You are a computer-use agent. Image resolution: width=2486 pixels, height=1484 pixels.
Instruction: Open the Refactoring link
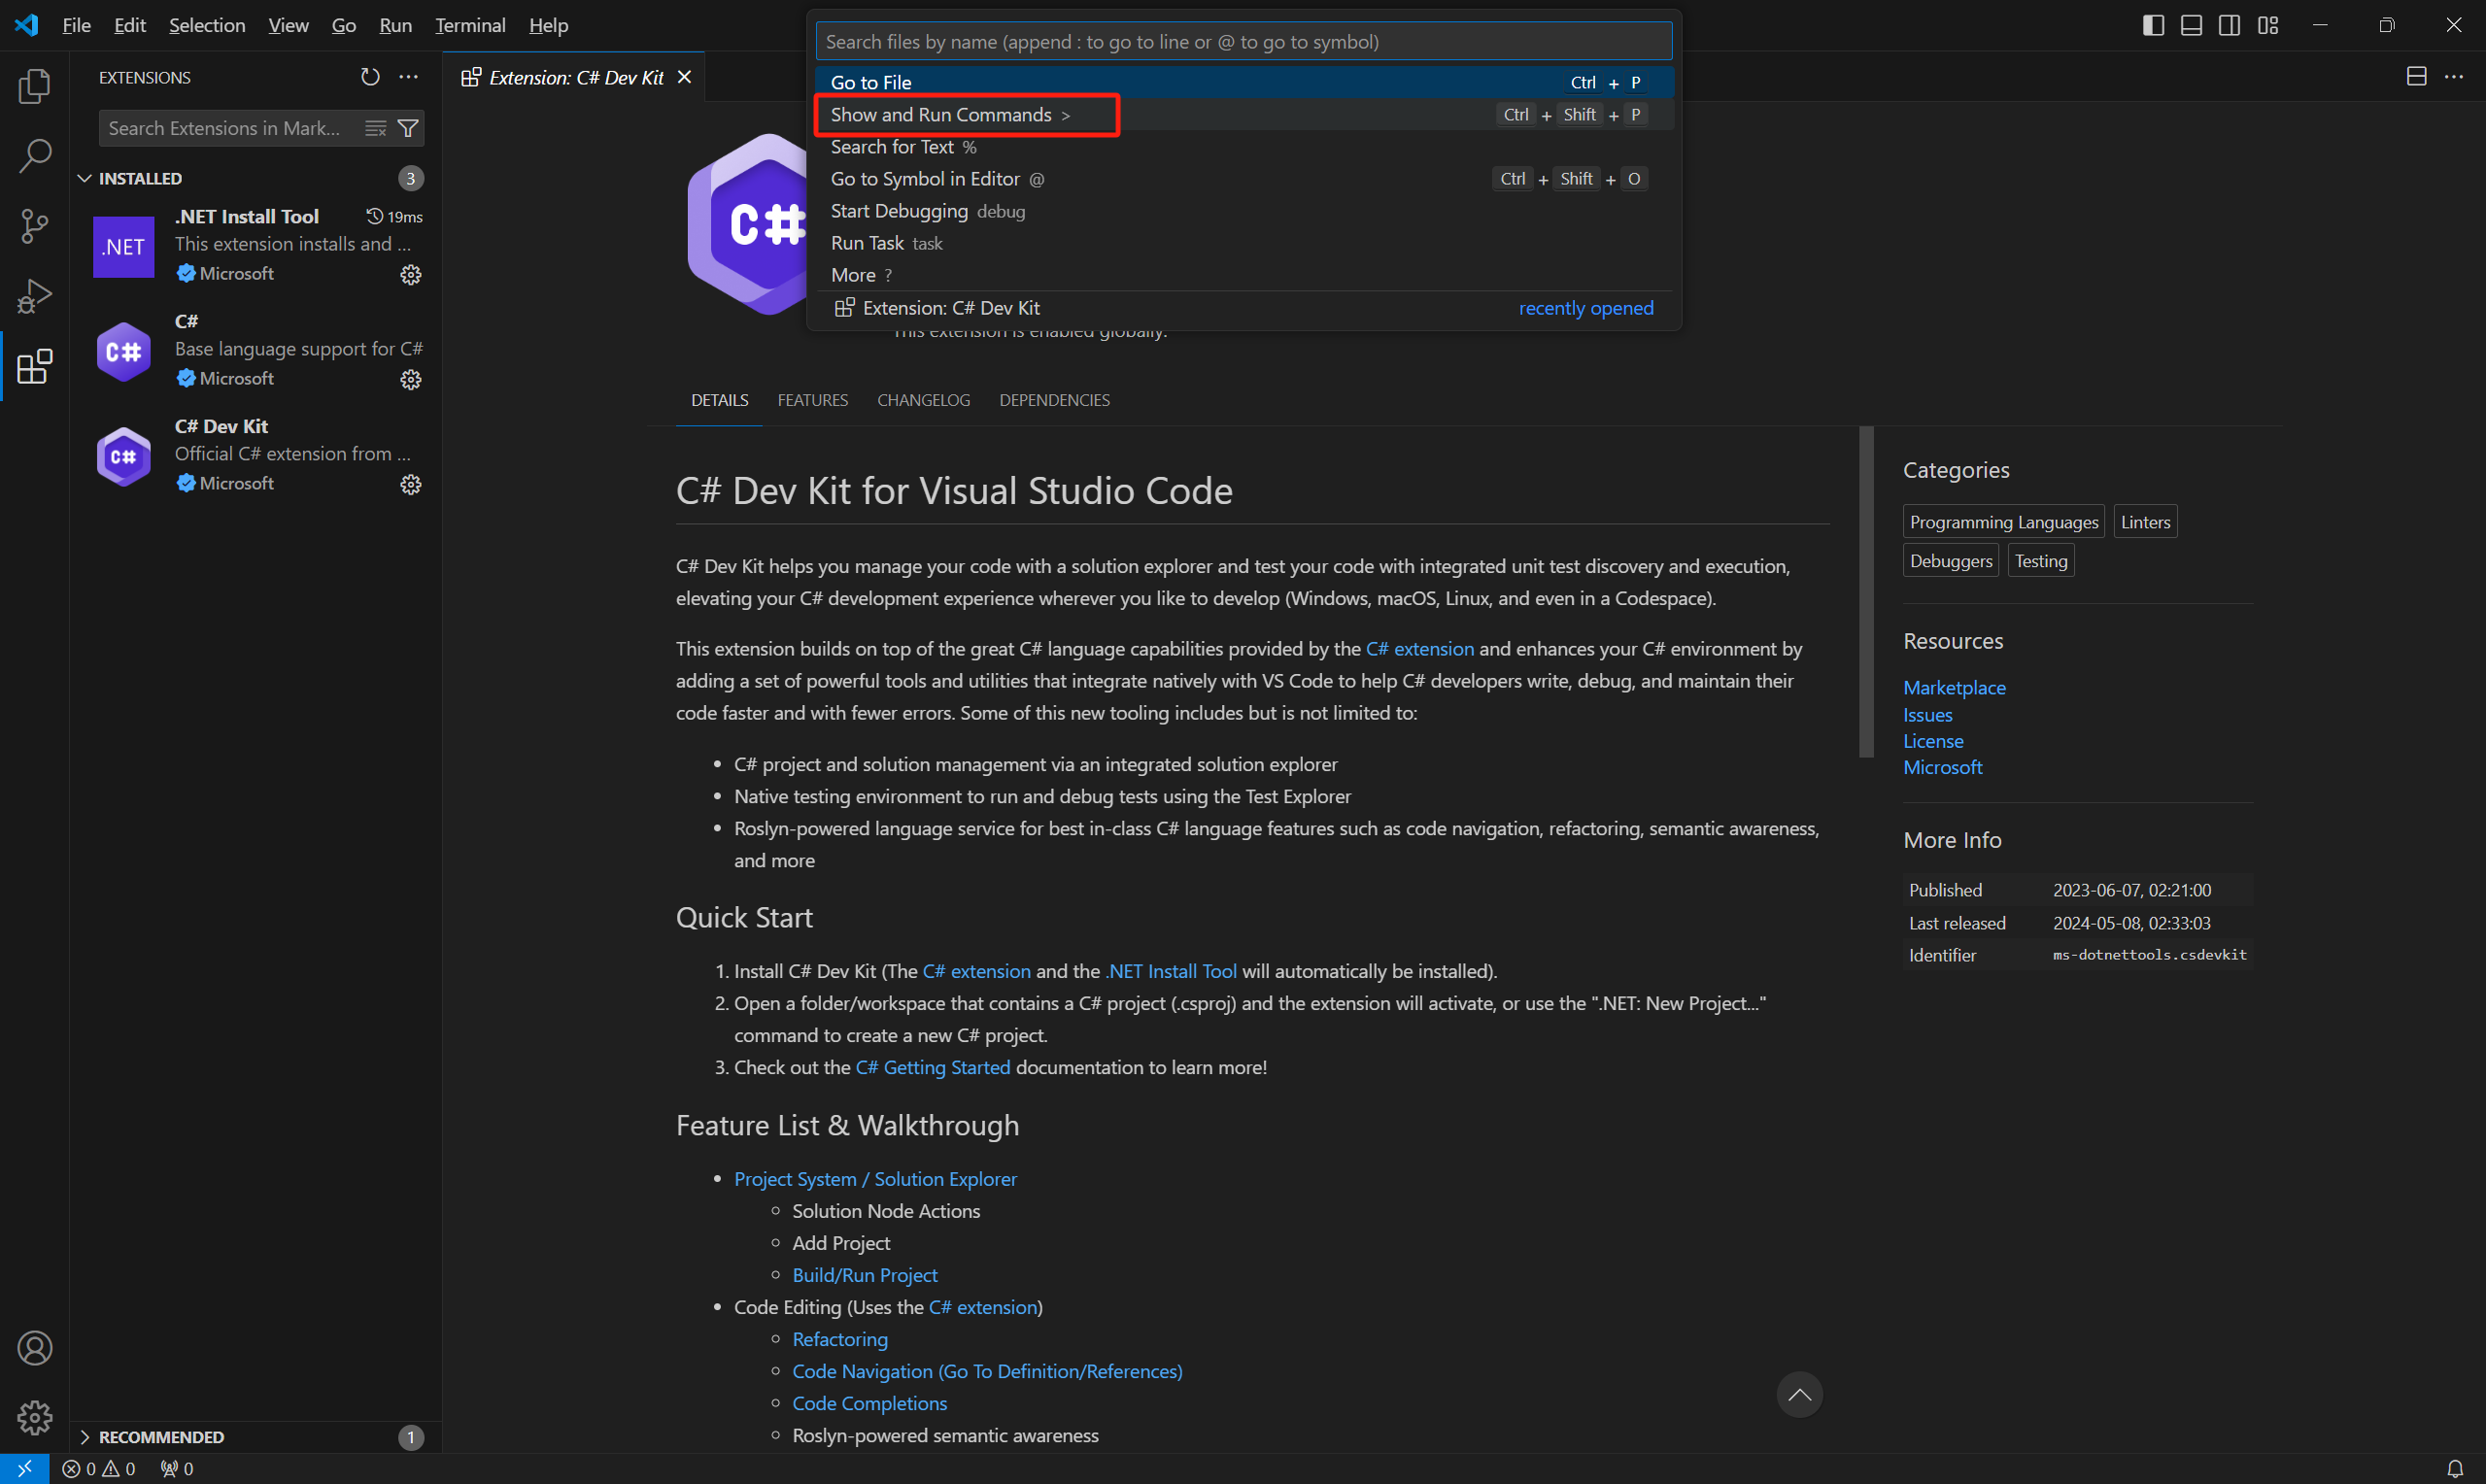[x=840, y=1339]
